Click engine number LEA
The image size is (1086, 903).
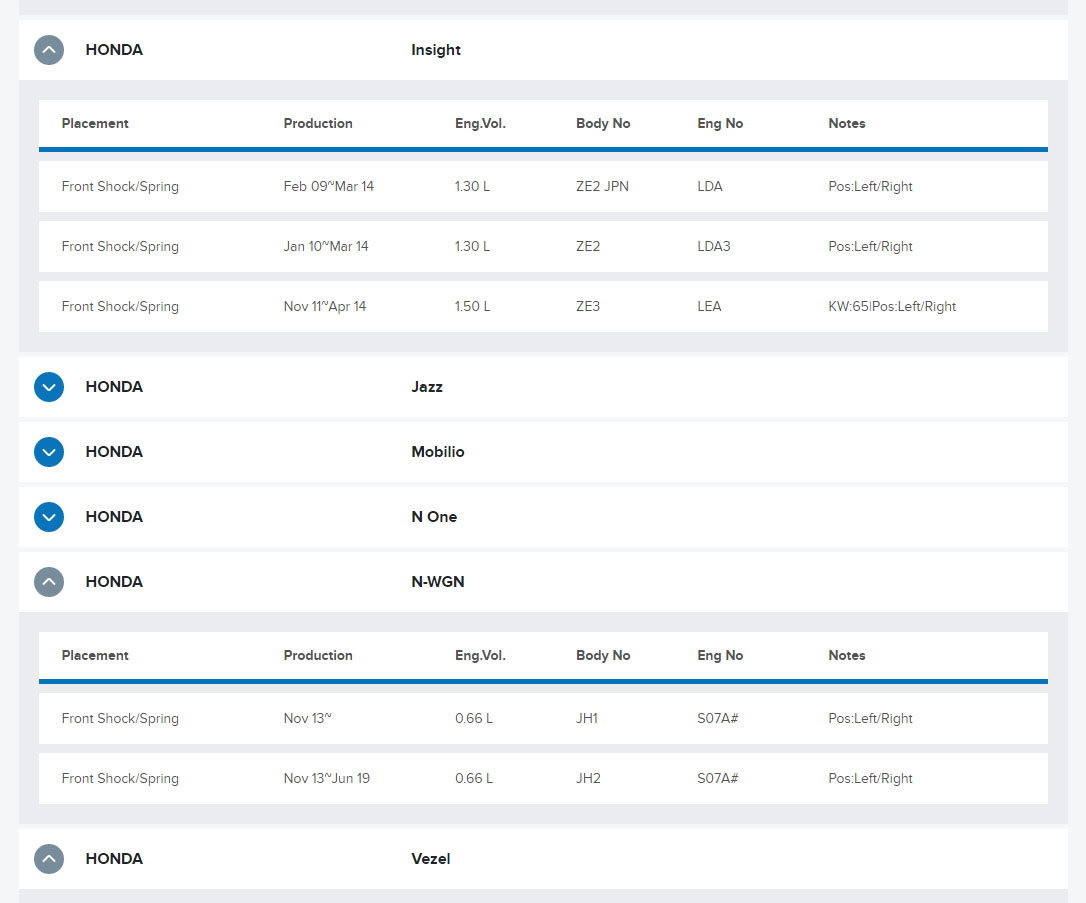coord(709,307)
